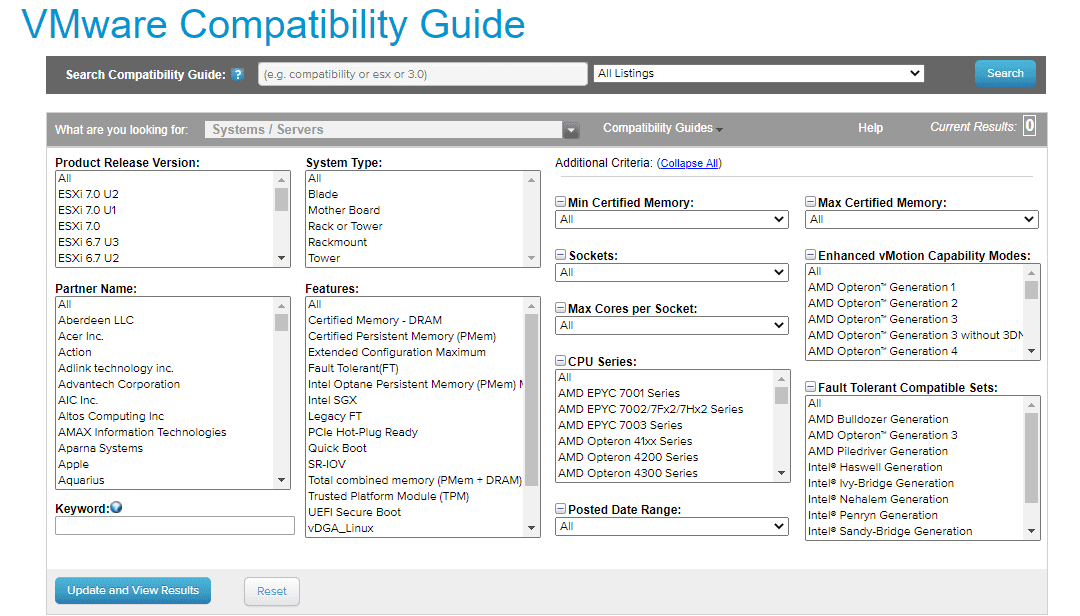This screenshot has width=1080, height=616.
Task: Open the Compatibility Guides menu
Action: coord(663,128)
